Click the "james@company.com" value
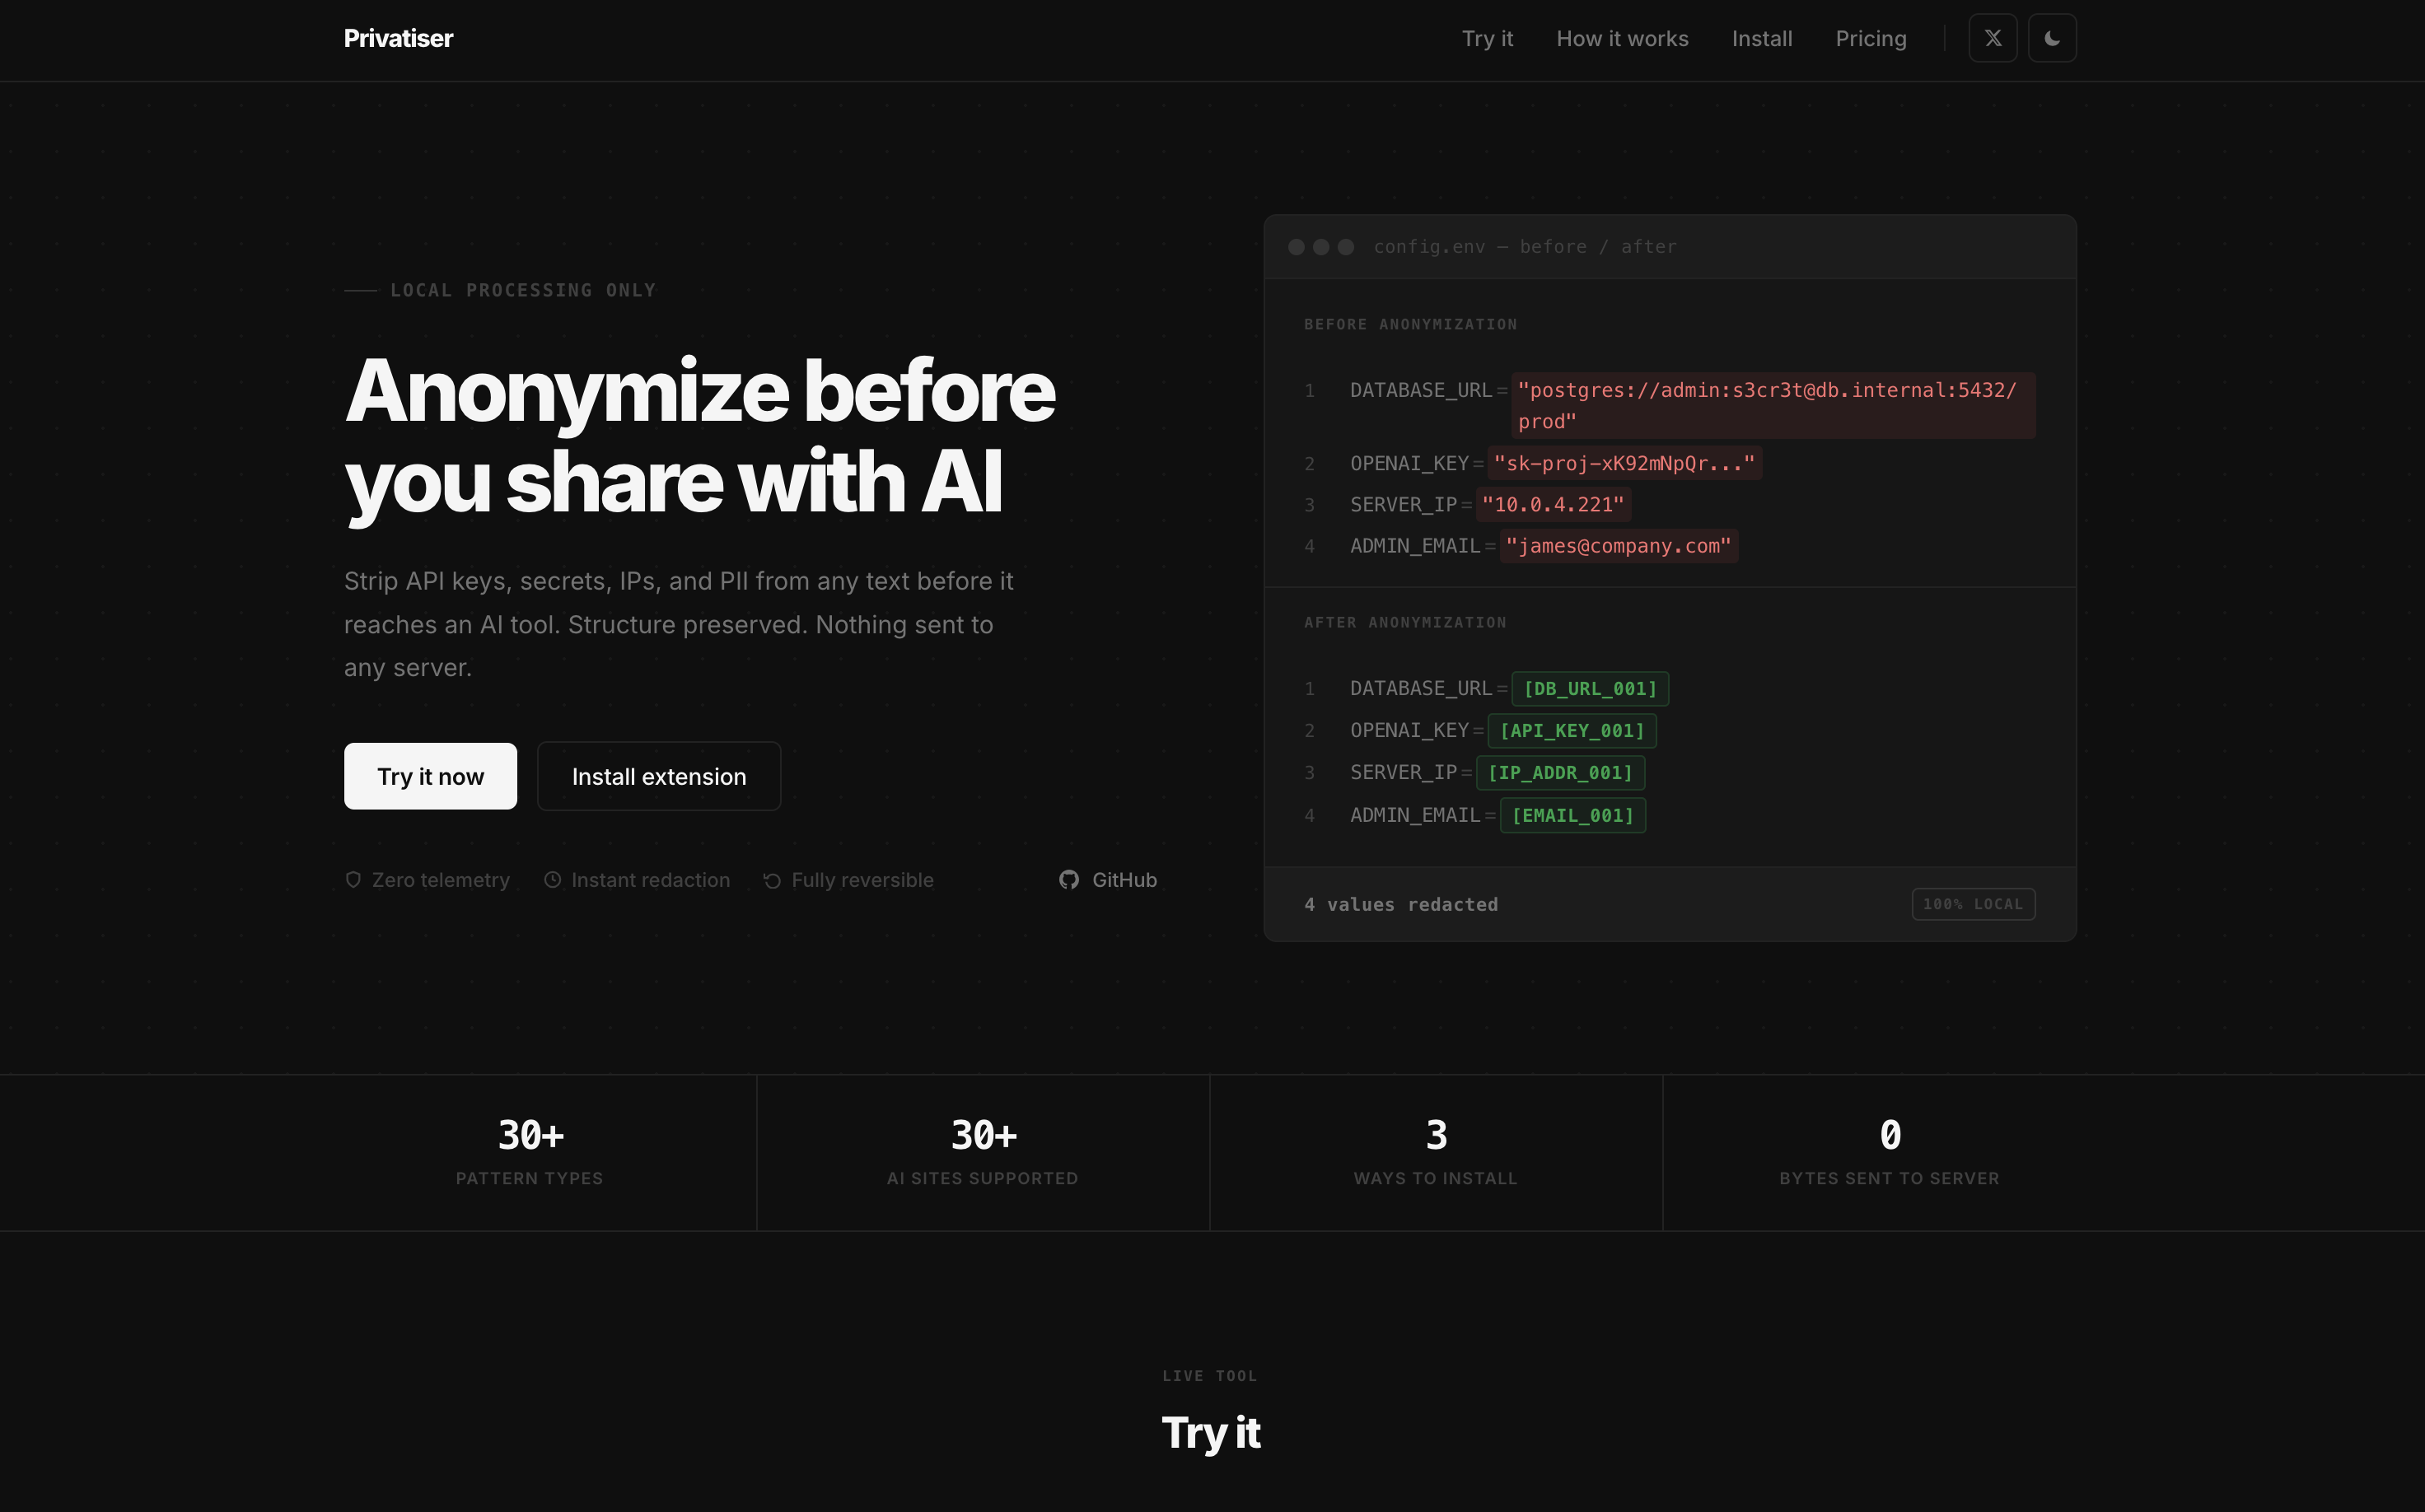Image resolution: width=2425 pixels, height=1512 pixels. 1618,546
